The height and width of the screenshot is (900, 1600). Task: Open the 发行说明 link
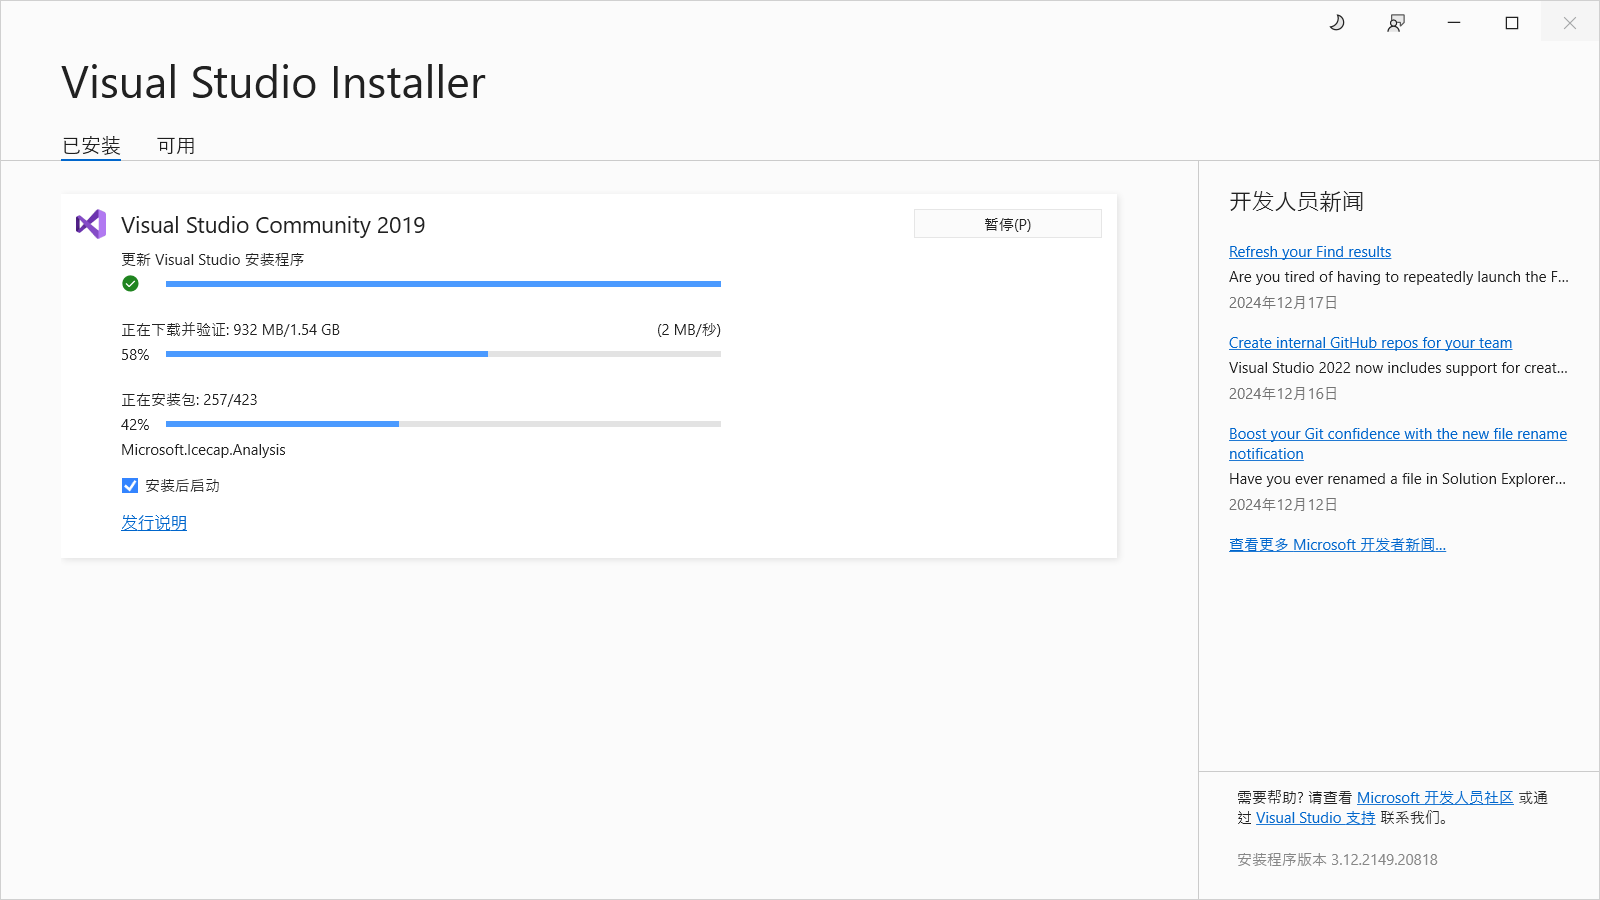pyautogui.click(x=153, y=522)
